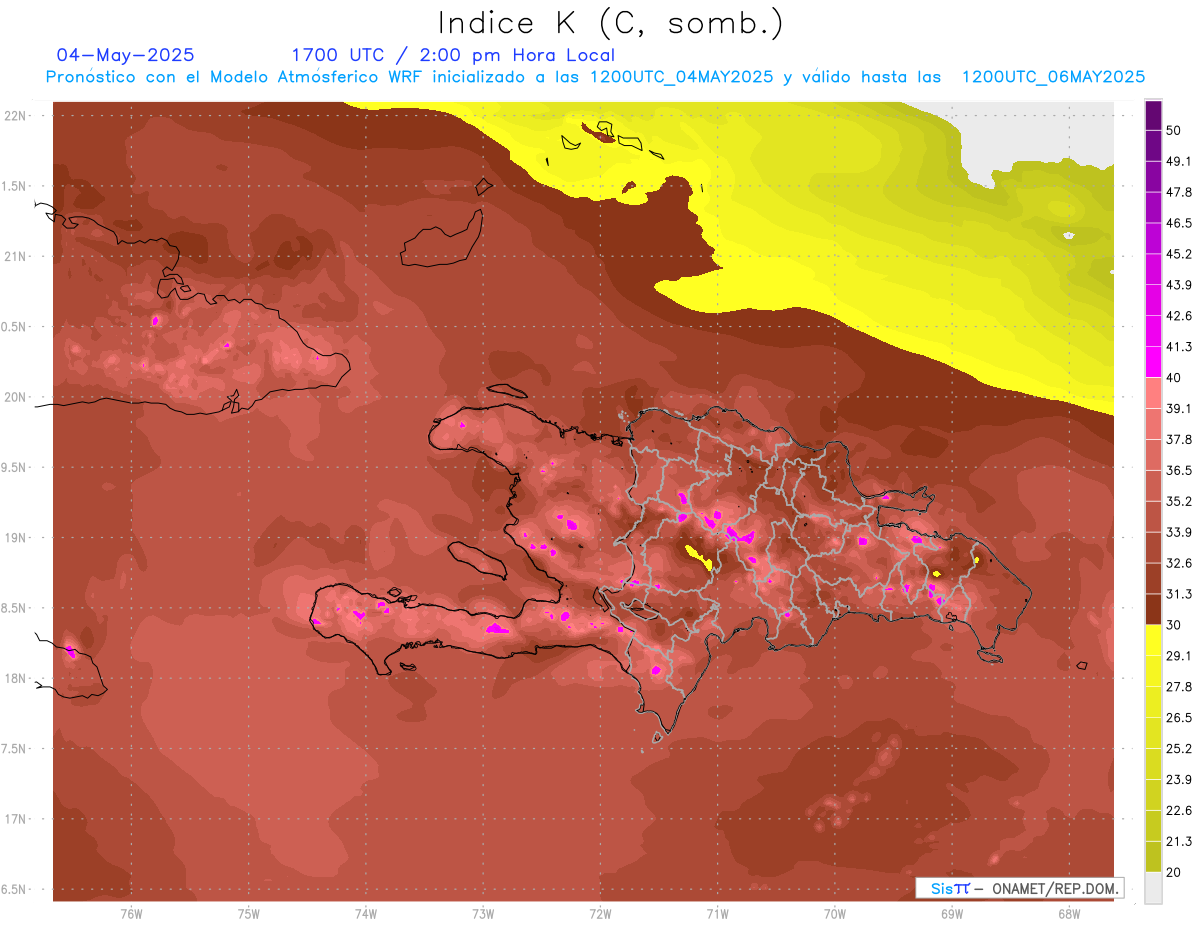Click the colorbar value 23.9

[x=1179, y=779]
